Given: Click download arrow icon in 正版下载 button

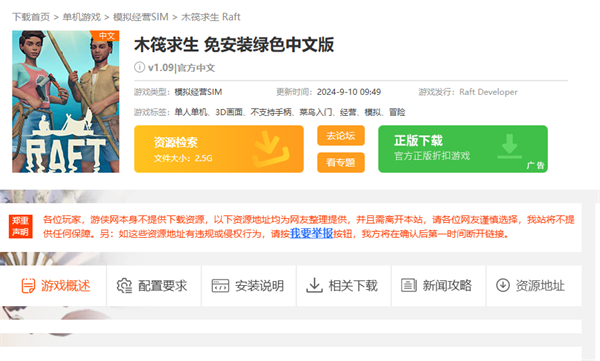Looking at the screenshot, I should 510,147.
